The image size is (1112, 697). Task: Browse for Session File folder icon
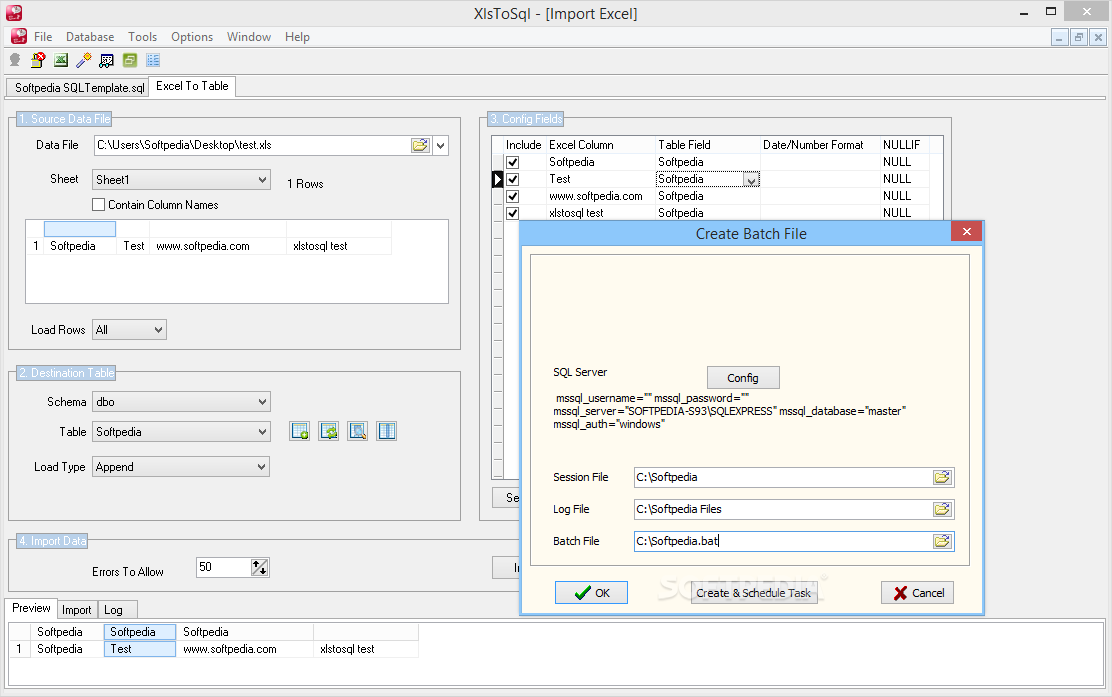click(942, 477)
